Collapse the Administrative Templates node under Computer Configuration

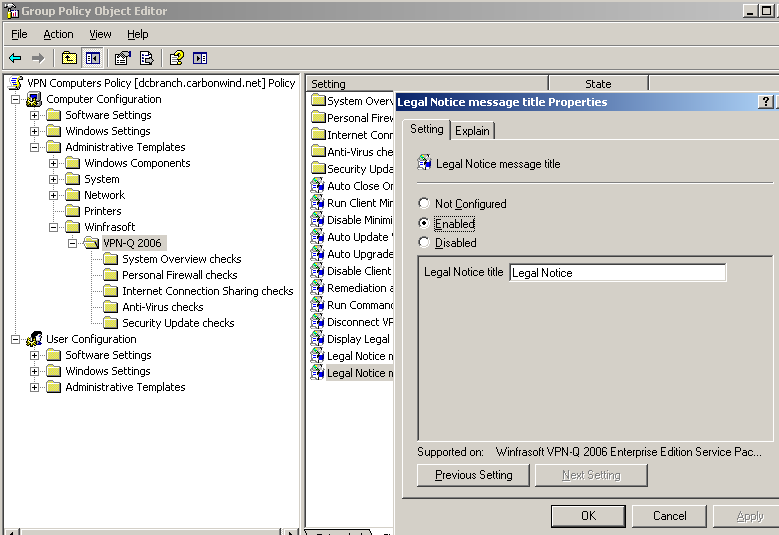34,147
